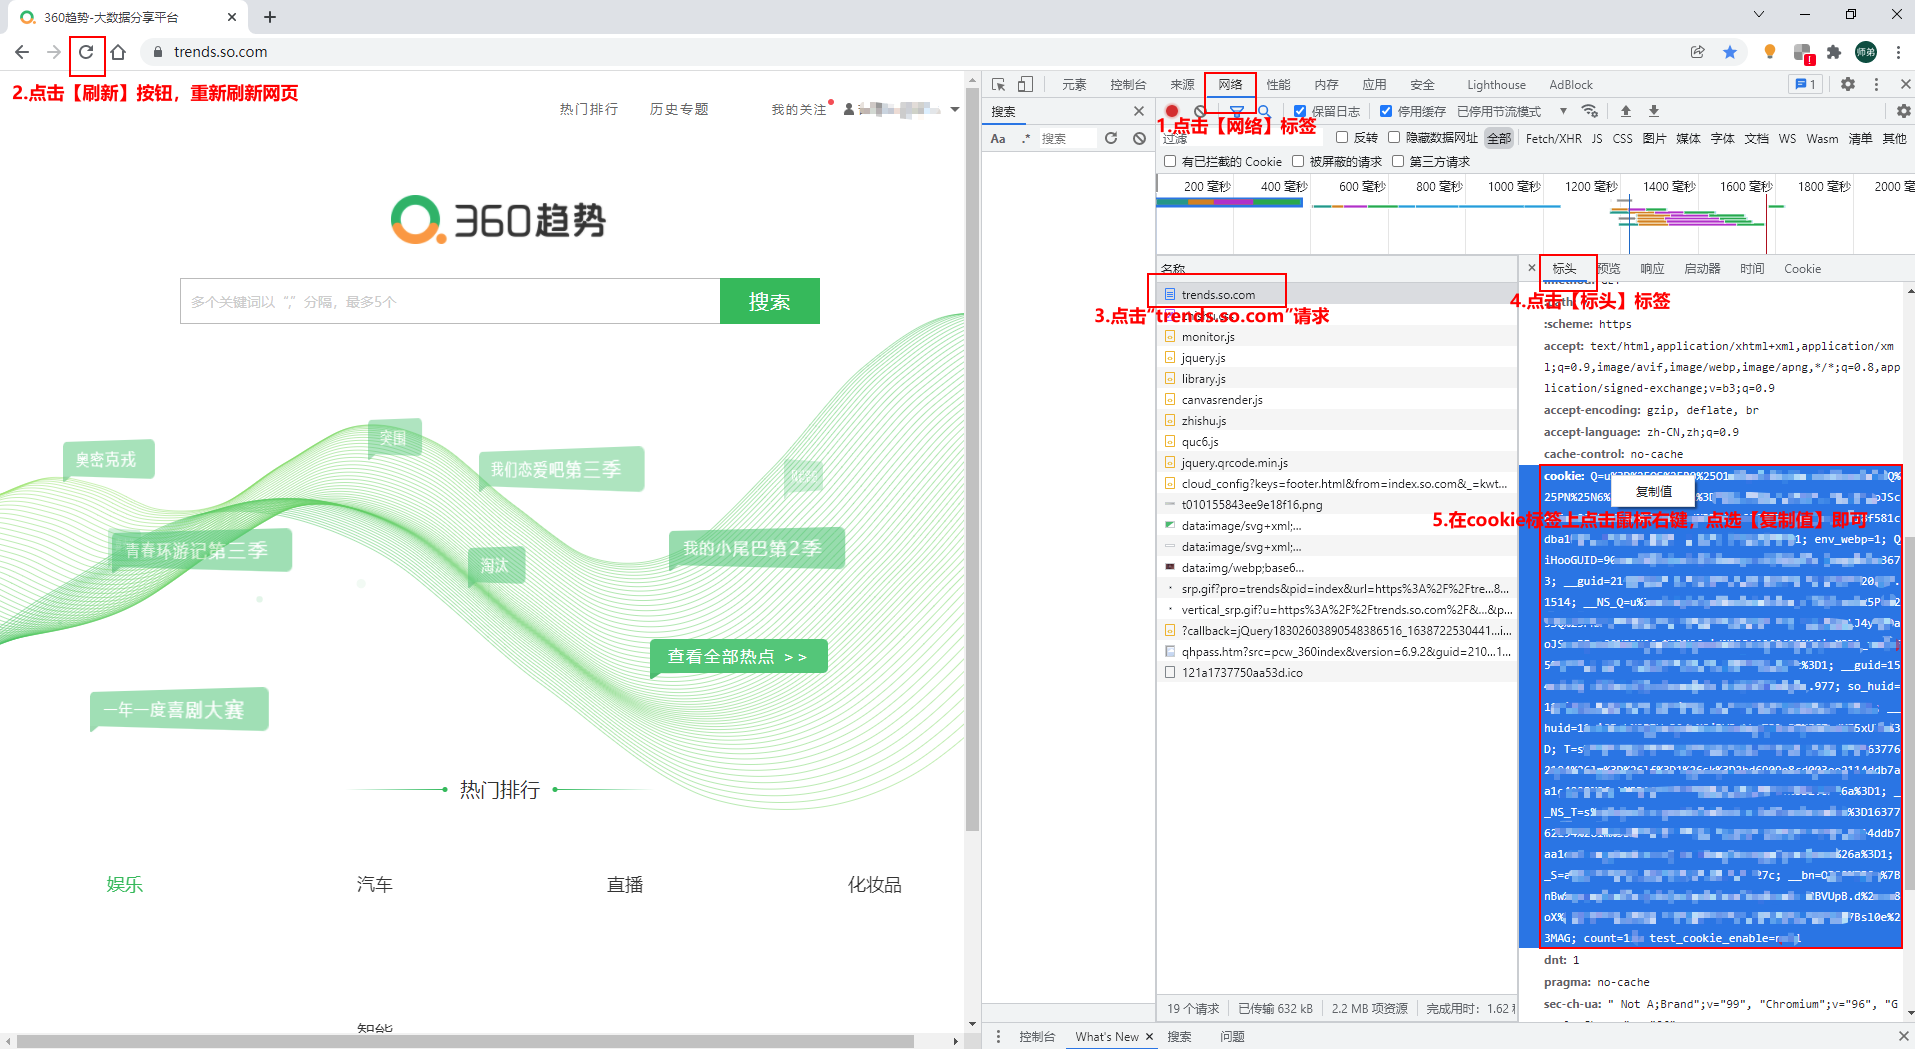Click the export HAR download arrow icon

pyautogui.click(x=1654, y=111)
